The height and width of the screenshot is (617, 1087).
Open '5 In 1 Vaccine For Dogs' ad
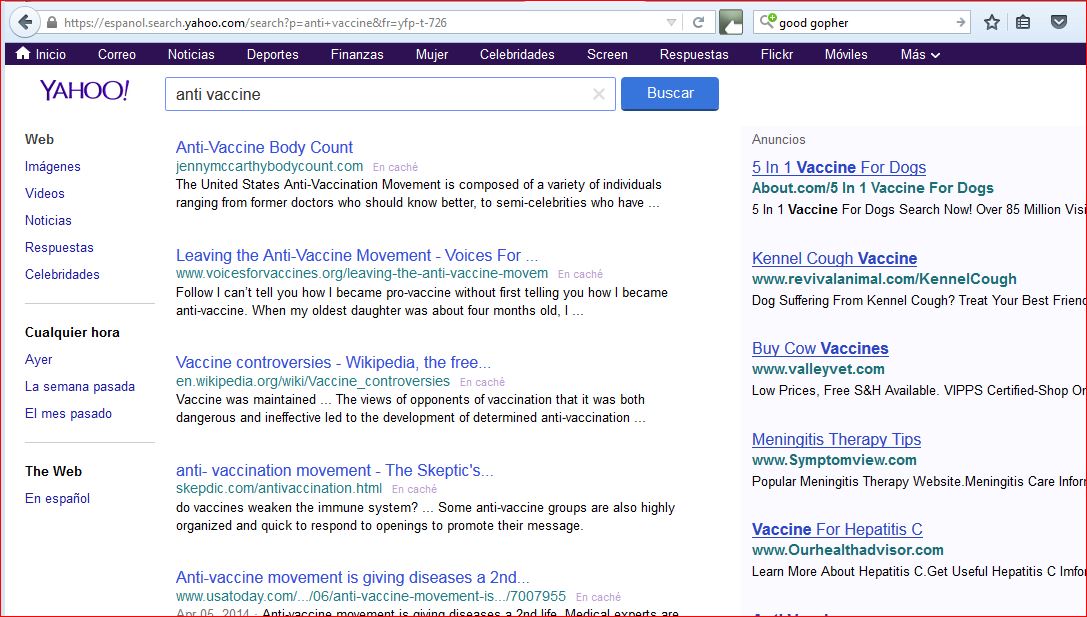pyautogui.click(x=839, y=167)
